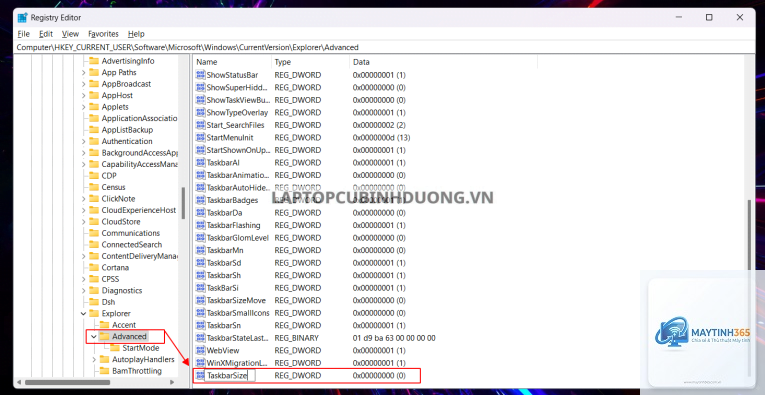Screen dimensions: 765x395
Task: Click the Registry Editor title bar icon
Action: point(22,18)
